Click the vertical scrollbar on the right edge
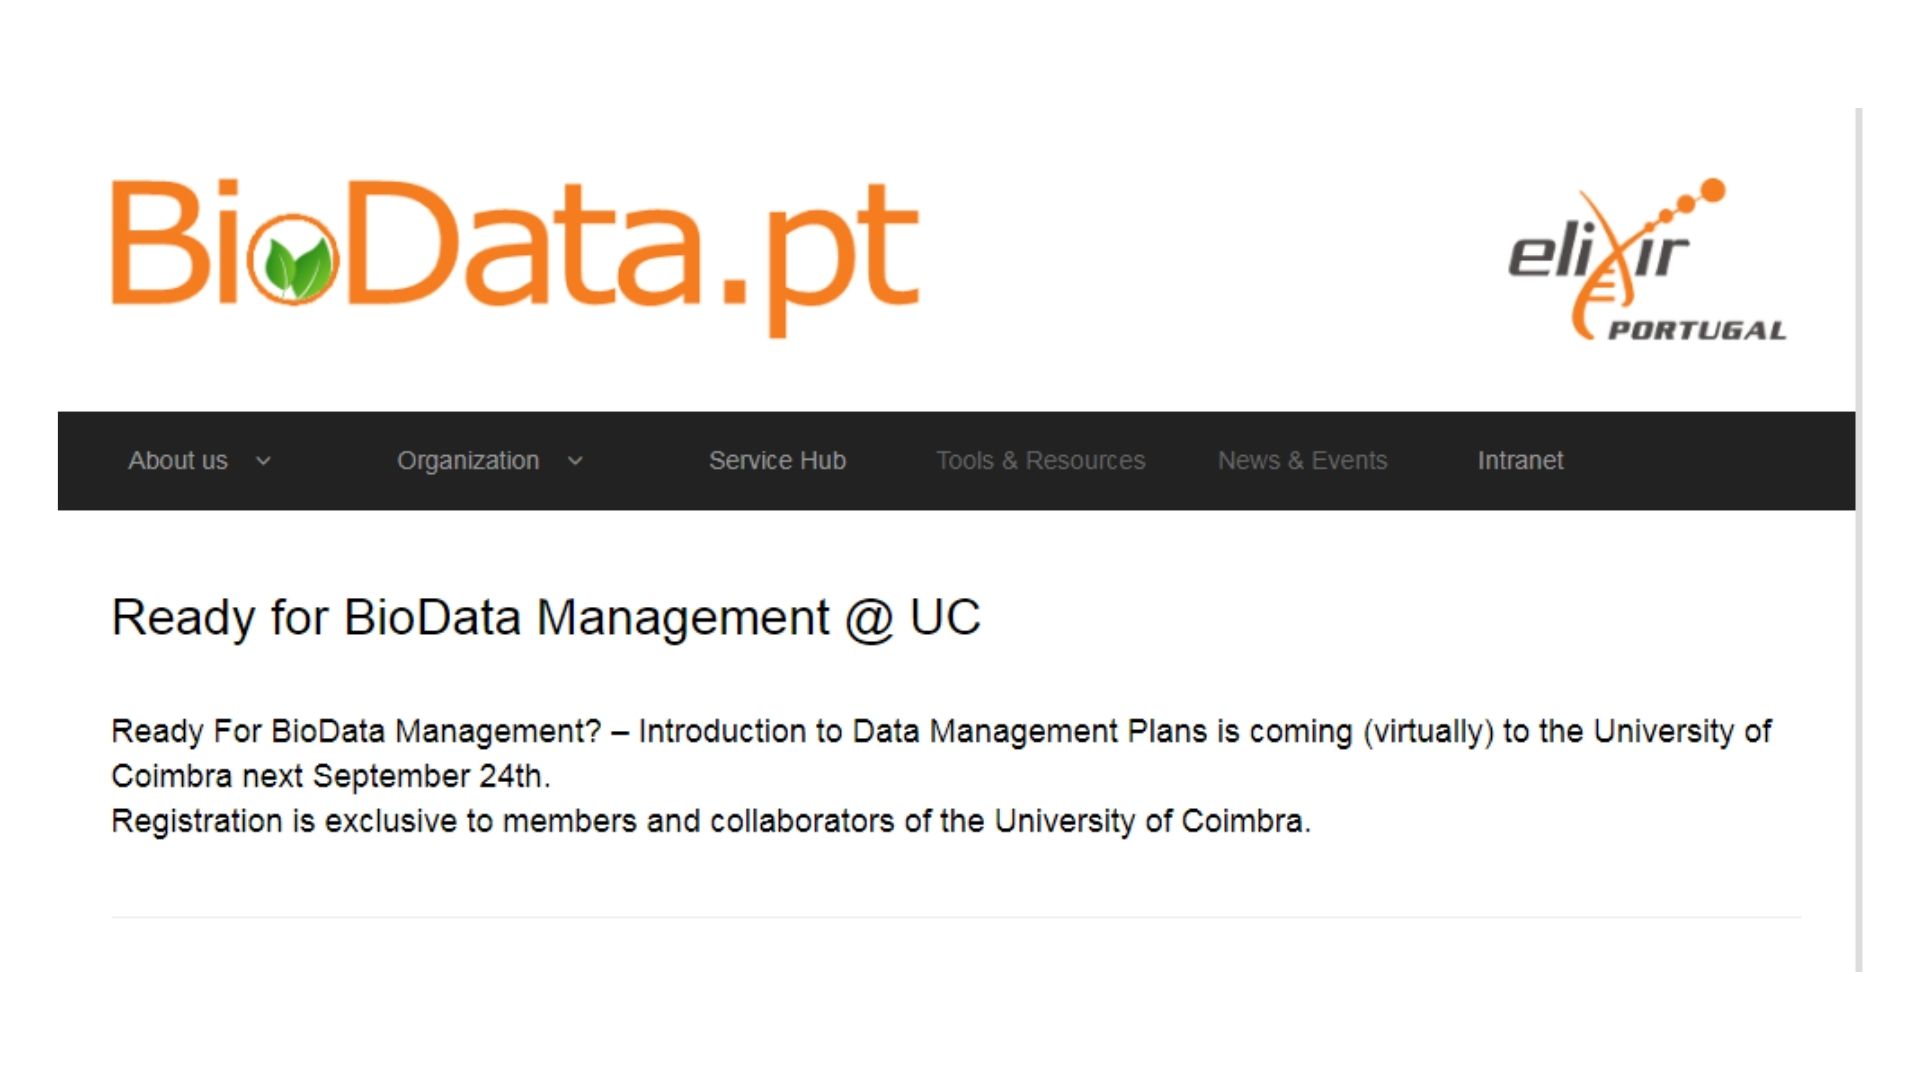 [1859, 540]
